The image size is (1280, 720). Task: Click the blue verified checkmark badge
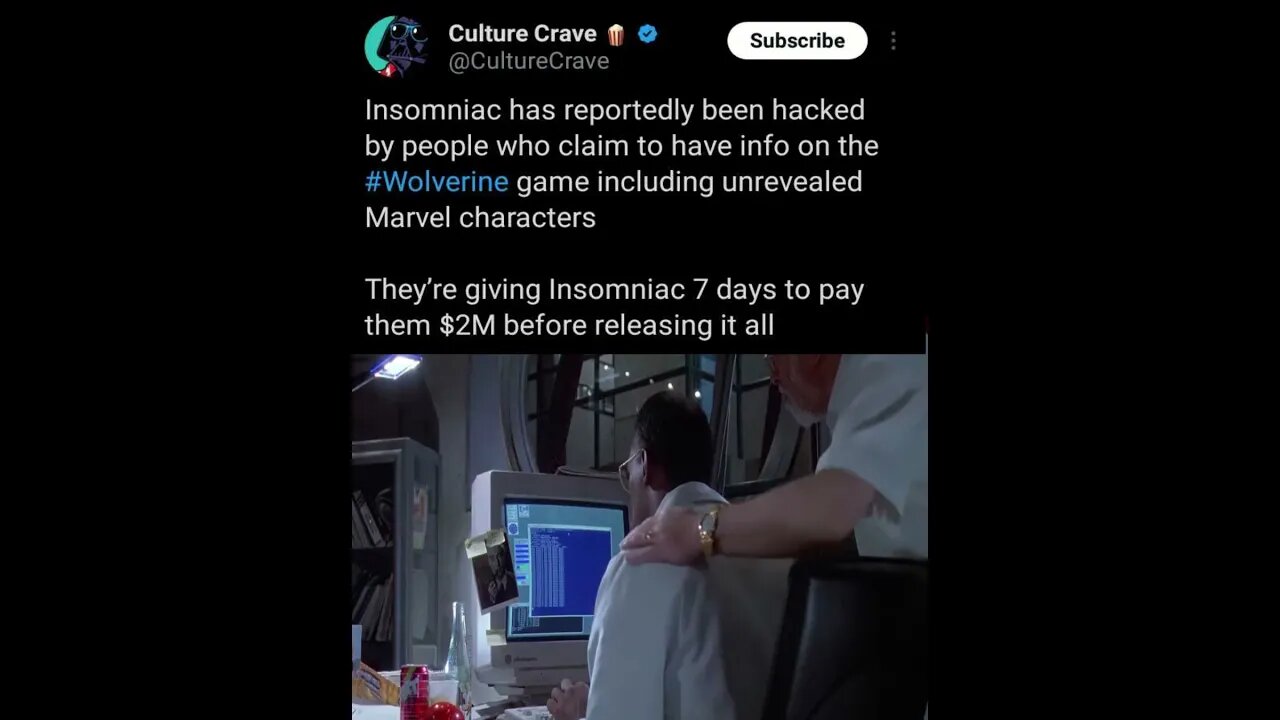648,34
